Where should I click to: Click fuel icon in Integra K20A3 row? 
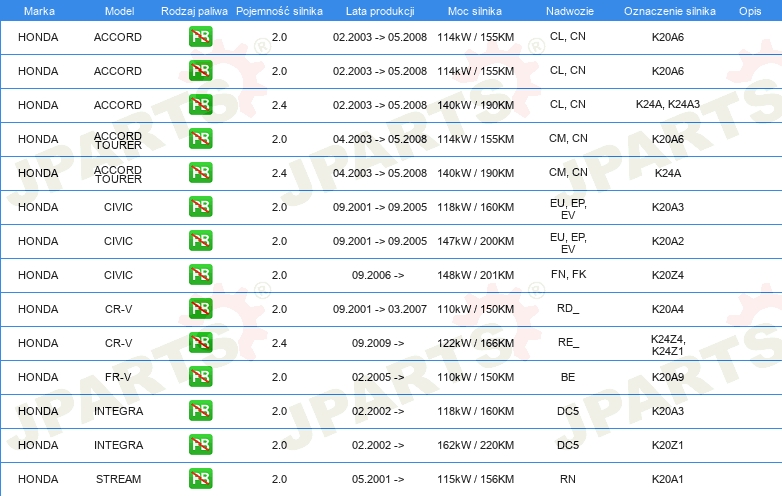[200, 410]
